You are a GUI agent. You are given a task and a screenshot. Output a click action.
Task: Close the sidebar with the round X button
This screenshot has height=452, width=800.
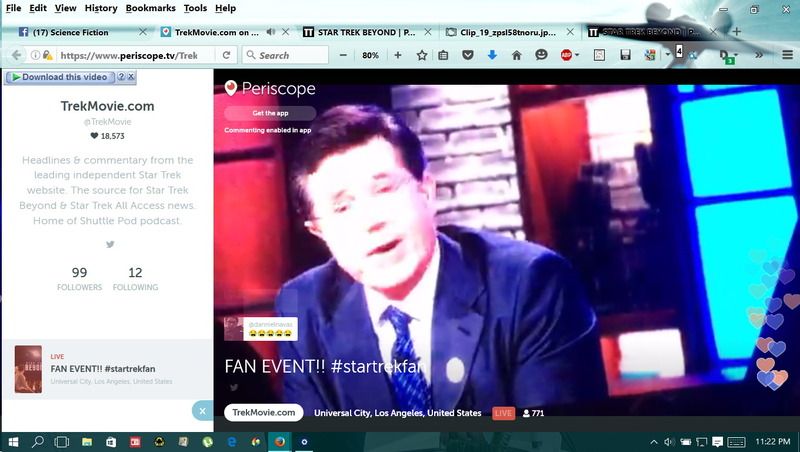(202, 411)
